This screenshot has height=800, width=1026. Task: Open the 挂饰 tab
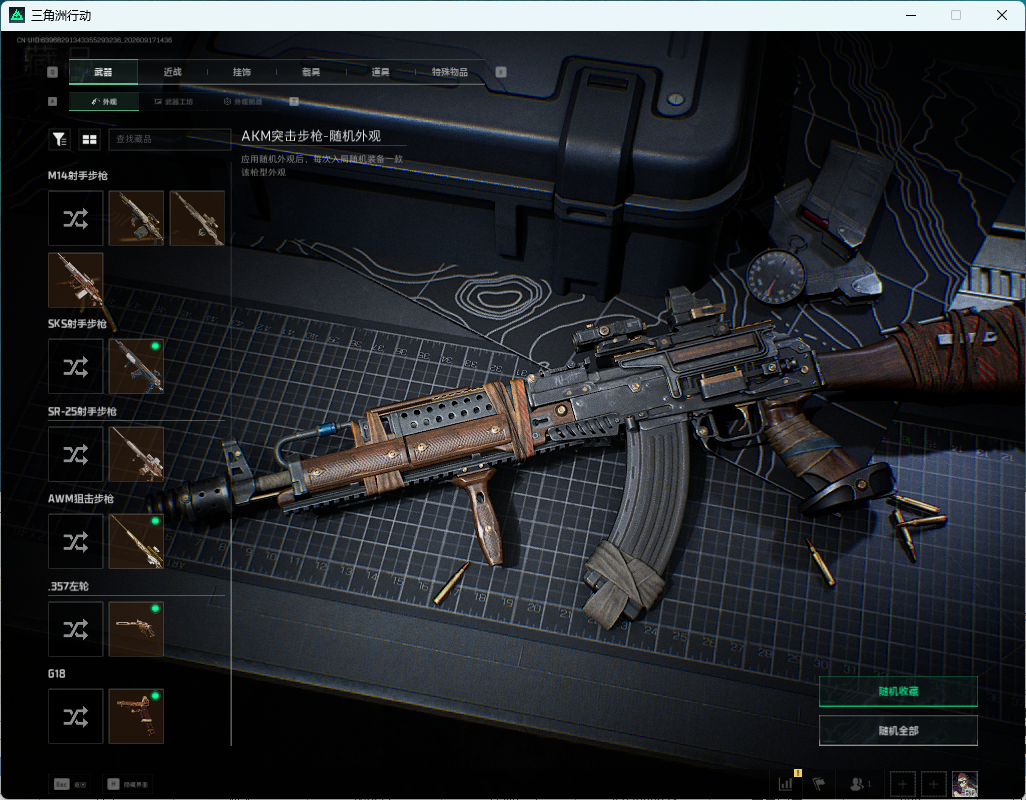(242, 72)
